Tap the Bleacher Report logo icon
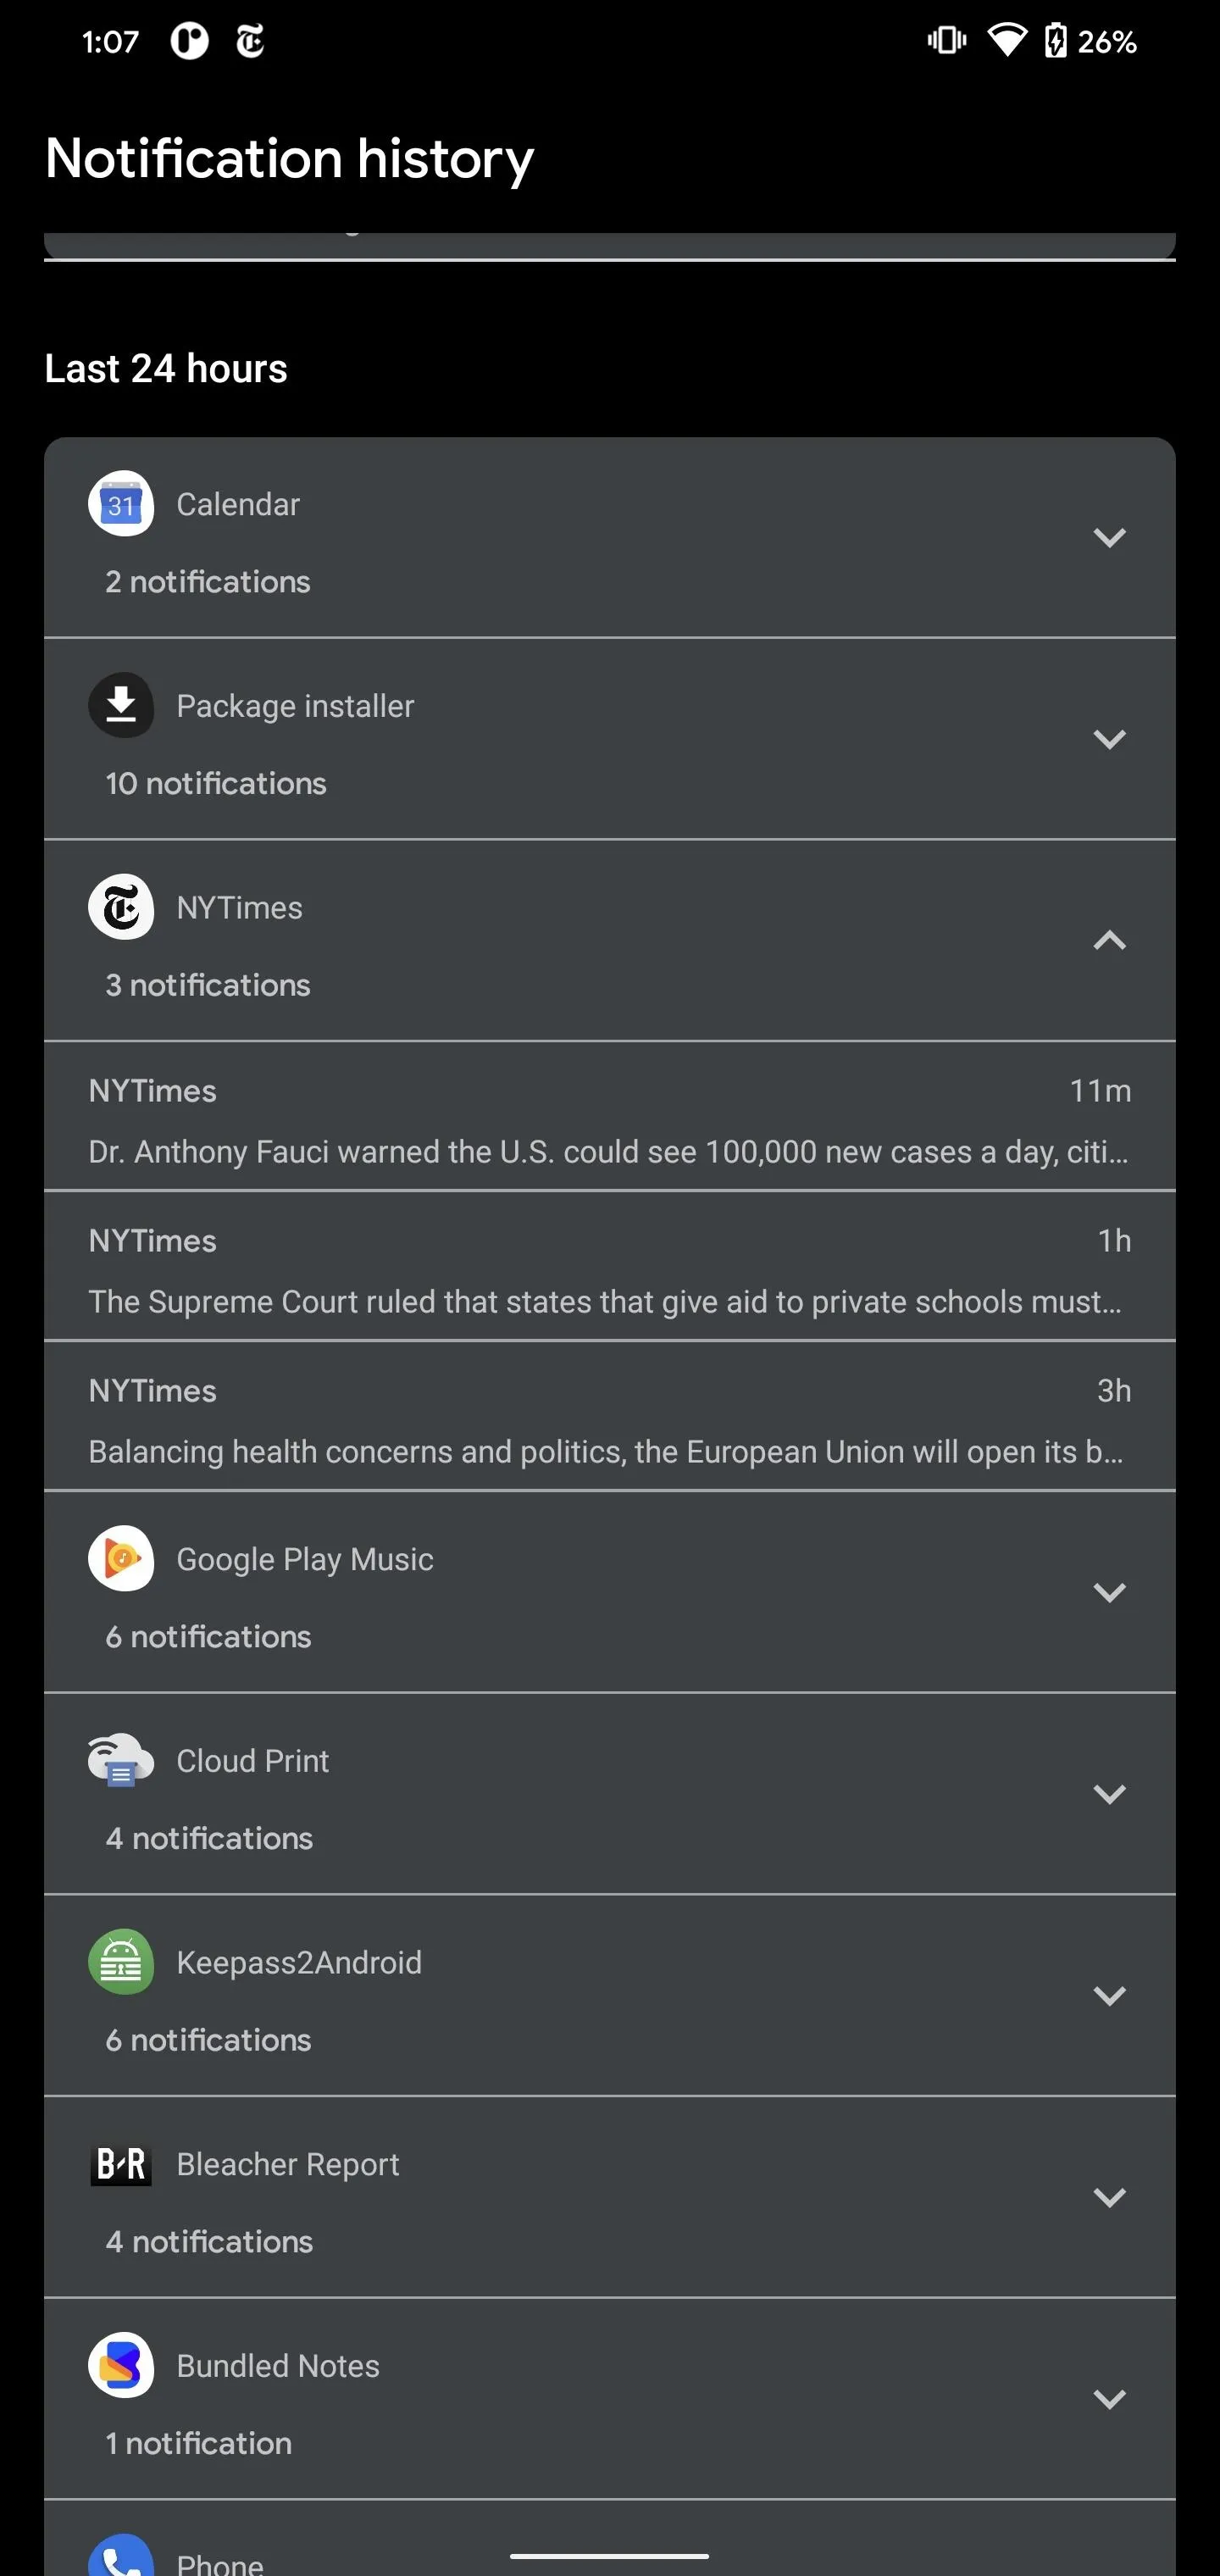Screen dimensions: 1220x2576 (x=121, y=2164)
